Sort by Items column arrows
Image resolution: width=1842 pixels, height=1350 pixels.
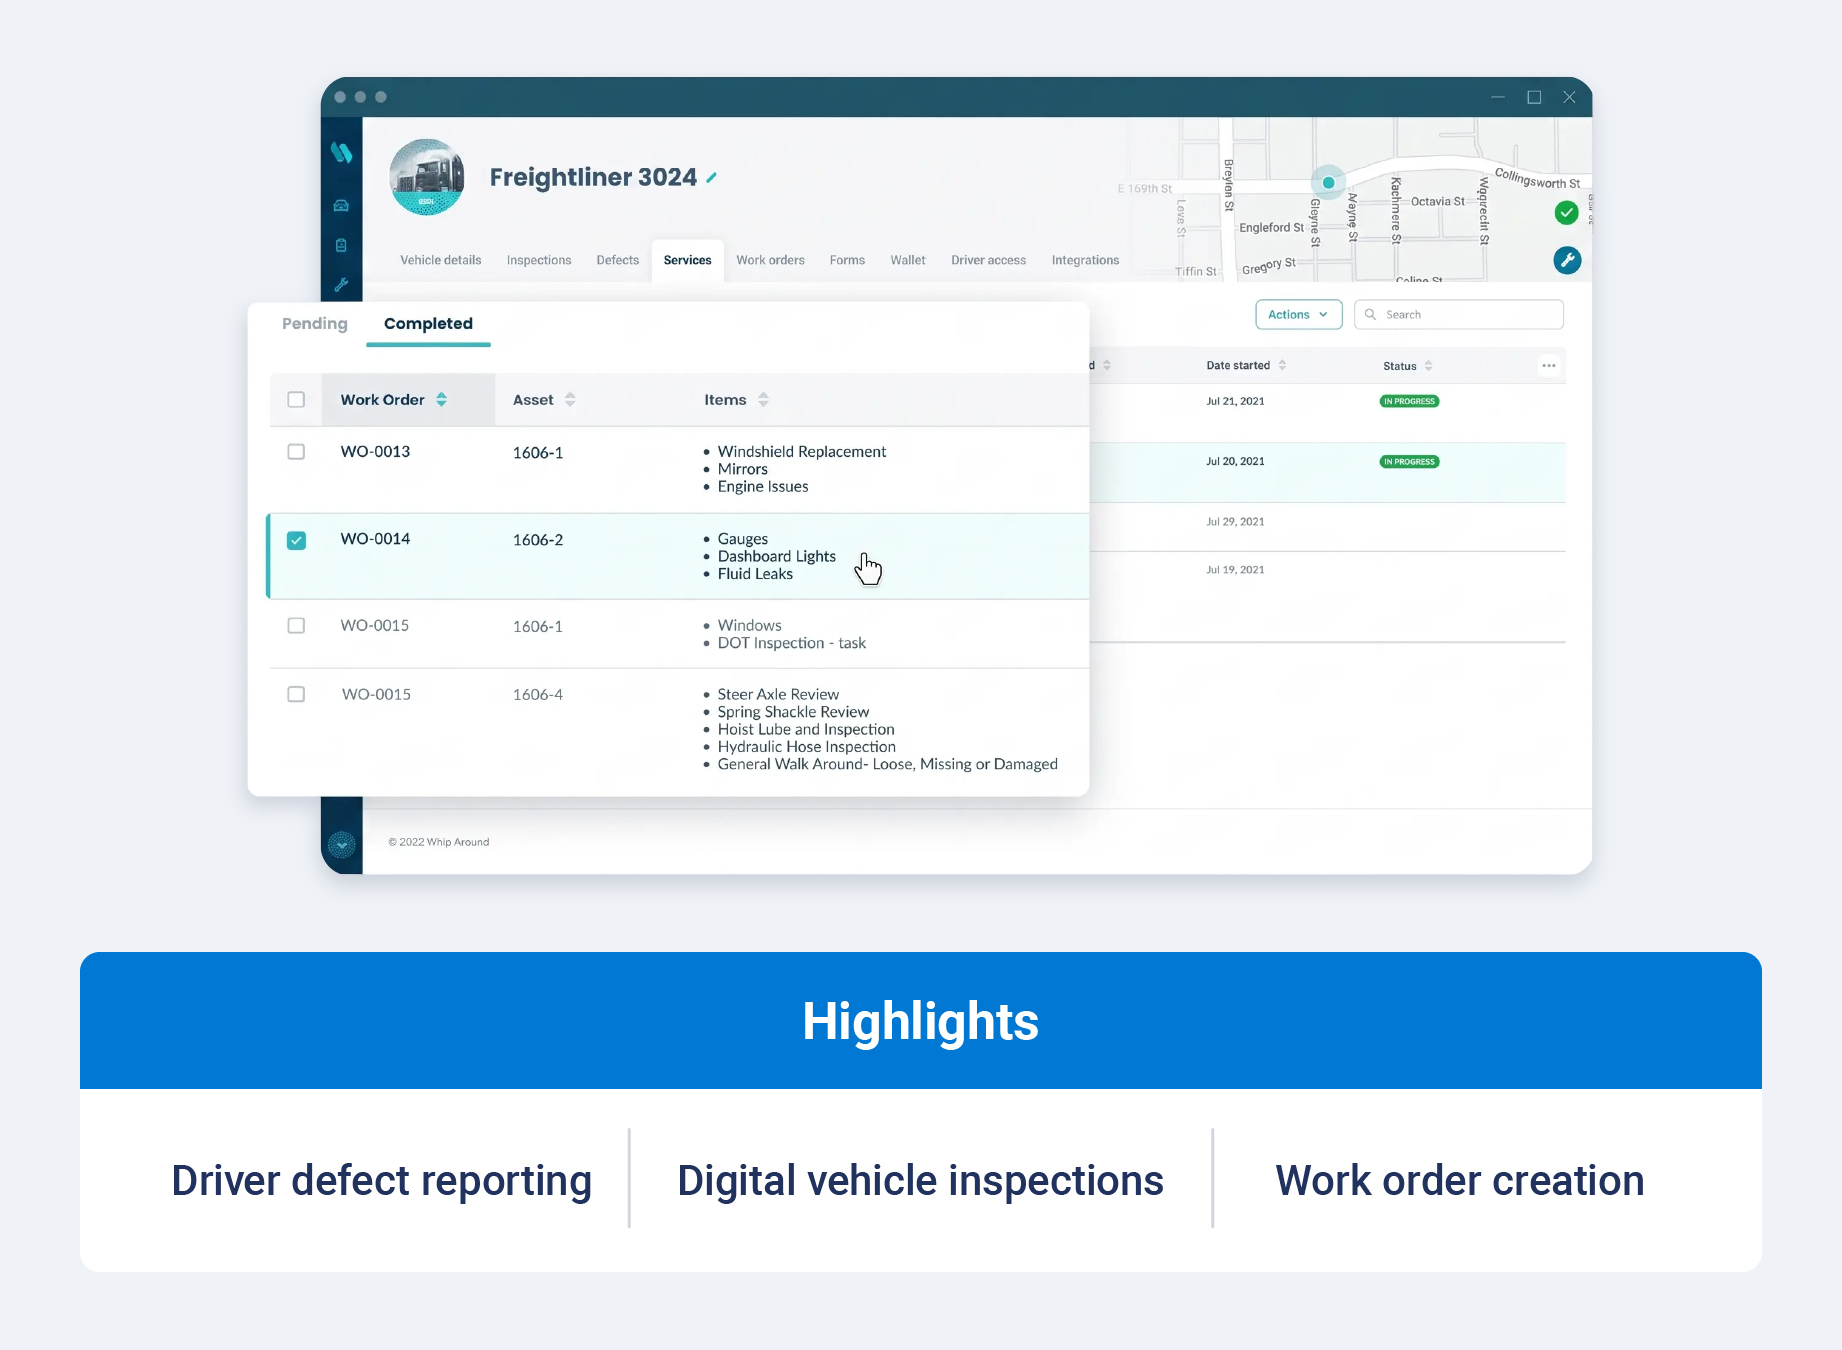pos(763,399)
